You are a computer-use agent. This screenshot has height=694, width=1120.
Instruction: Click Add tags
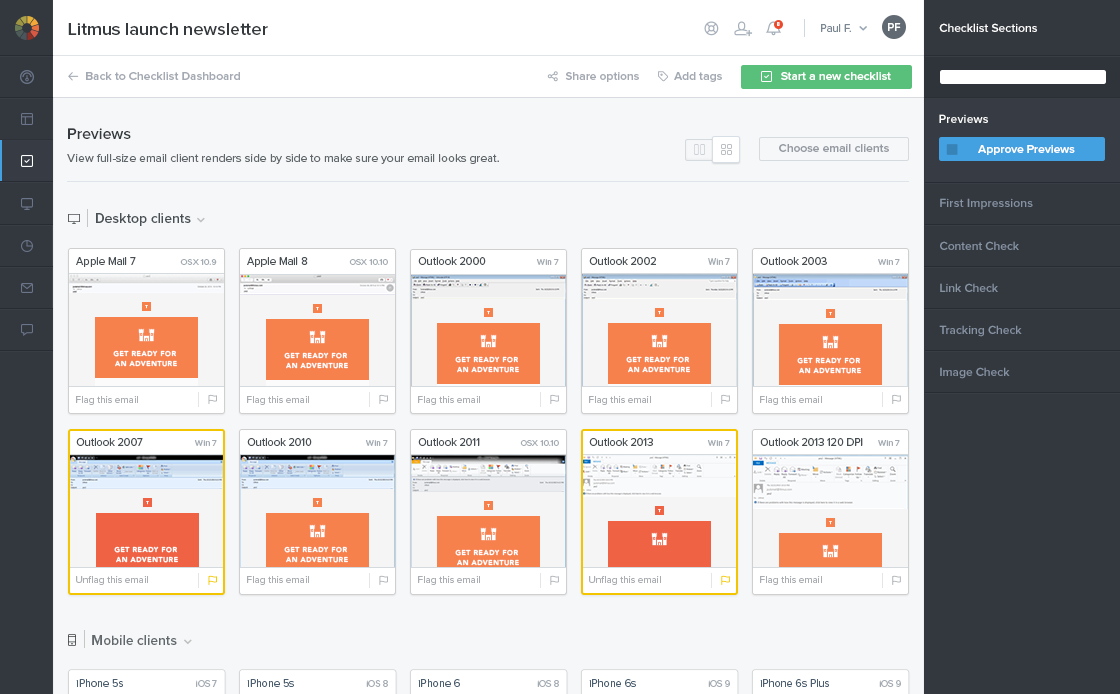[x=690, y=76]
